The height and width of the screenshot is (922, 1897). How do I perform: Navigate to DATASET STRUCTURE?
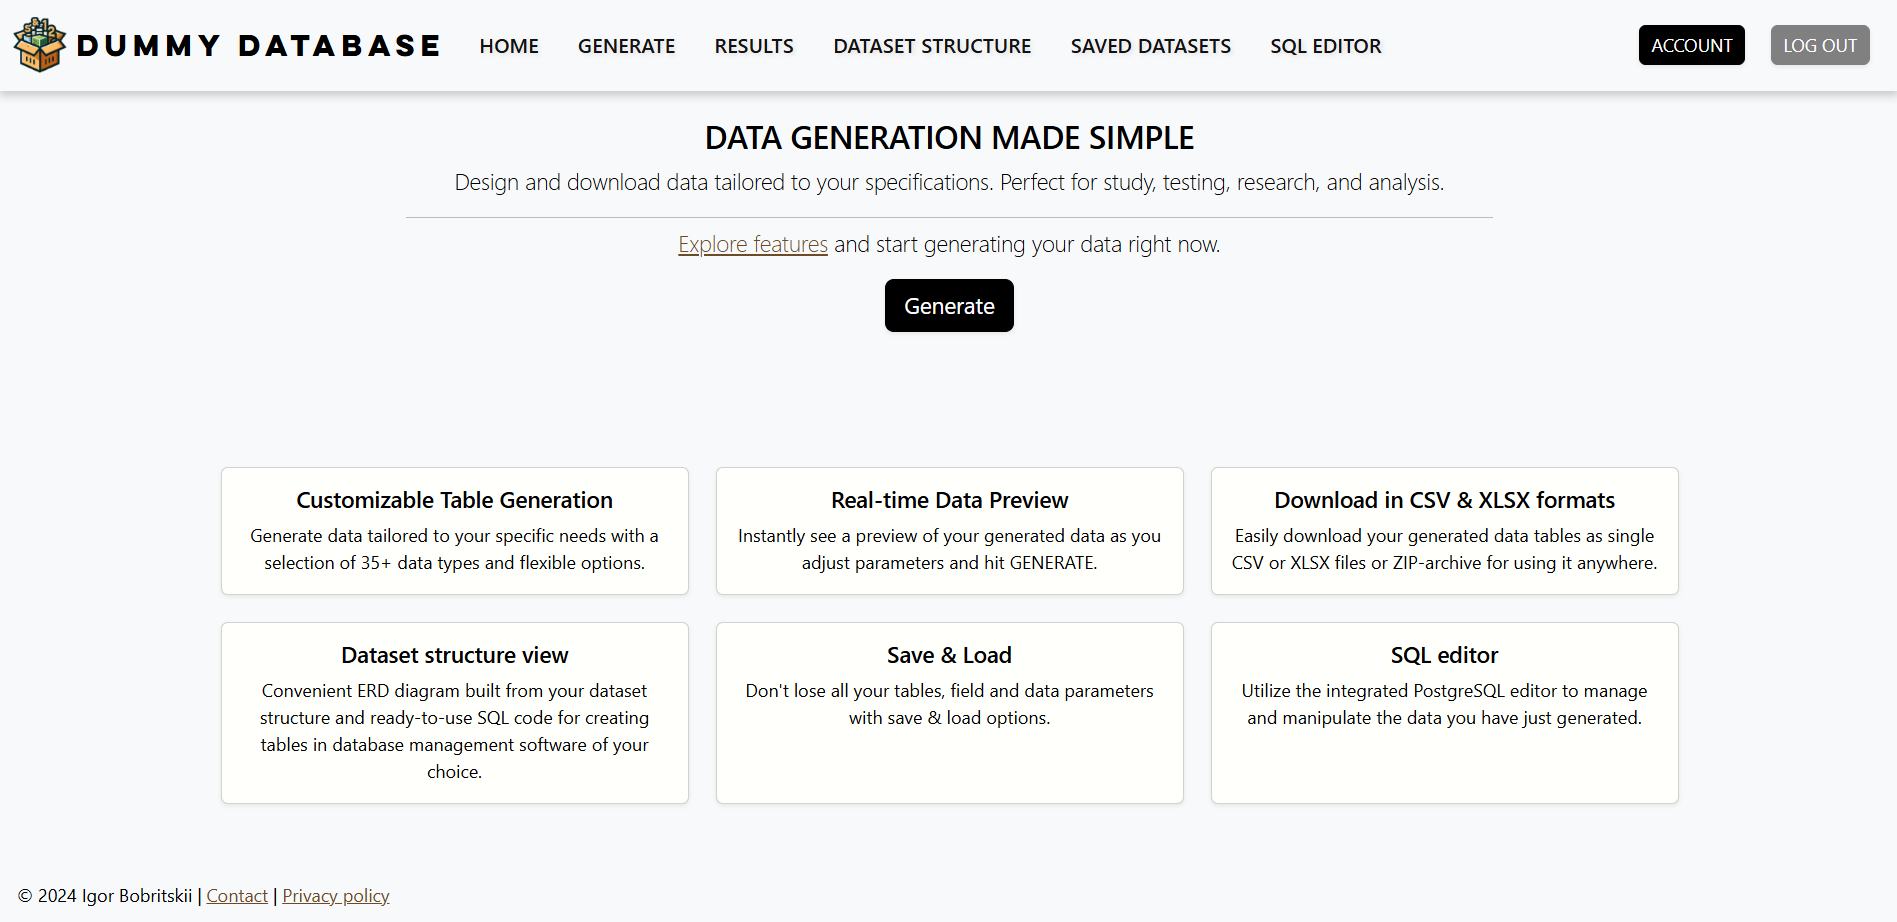(x=932, y=46)
